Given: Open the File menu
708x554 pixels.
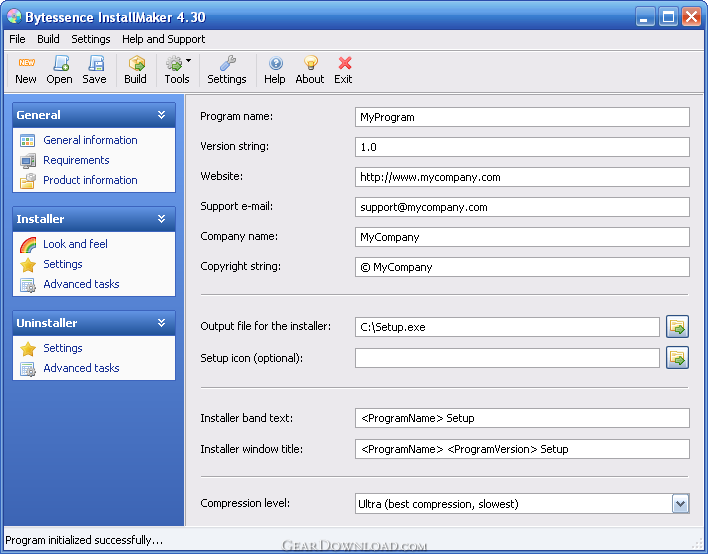Looking at the screenshot, I should tap(17, 39).
